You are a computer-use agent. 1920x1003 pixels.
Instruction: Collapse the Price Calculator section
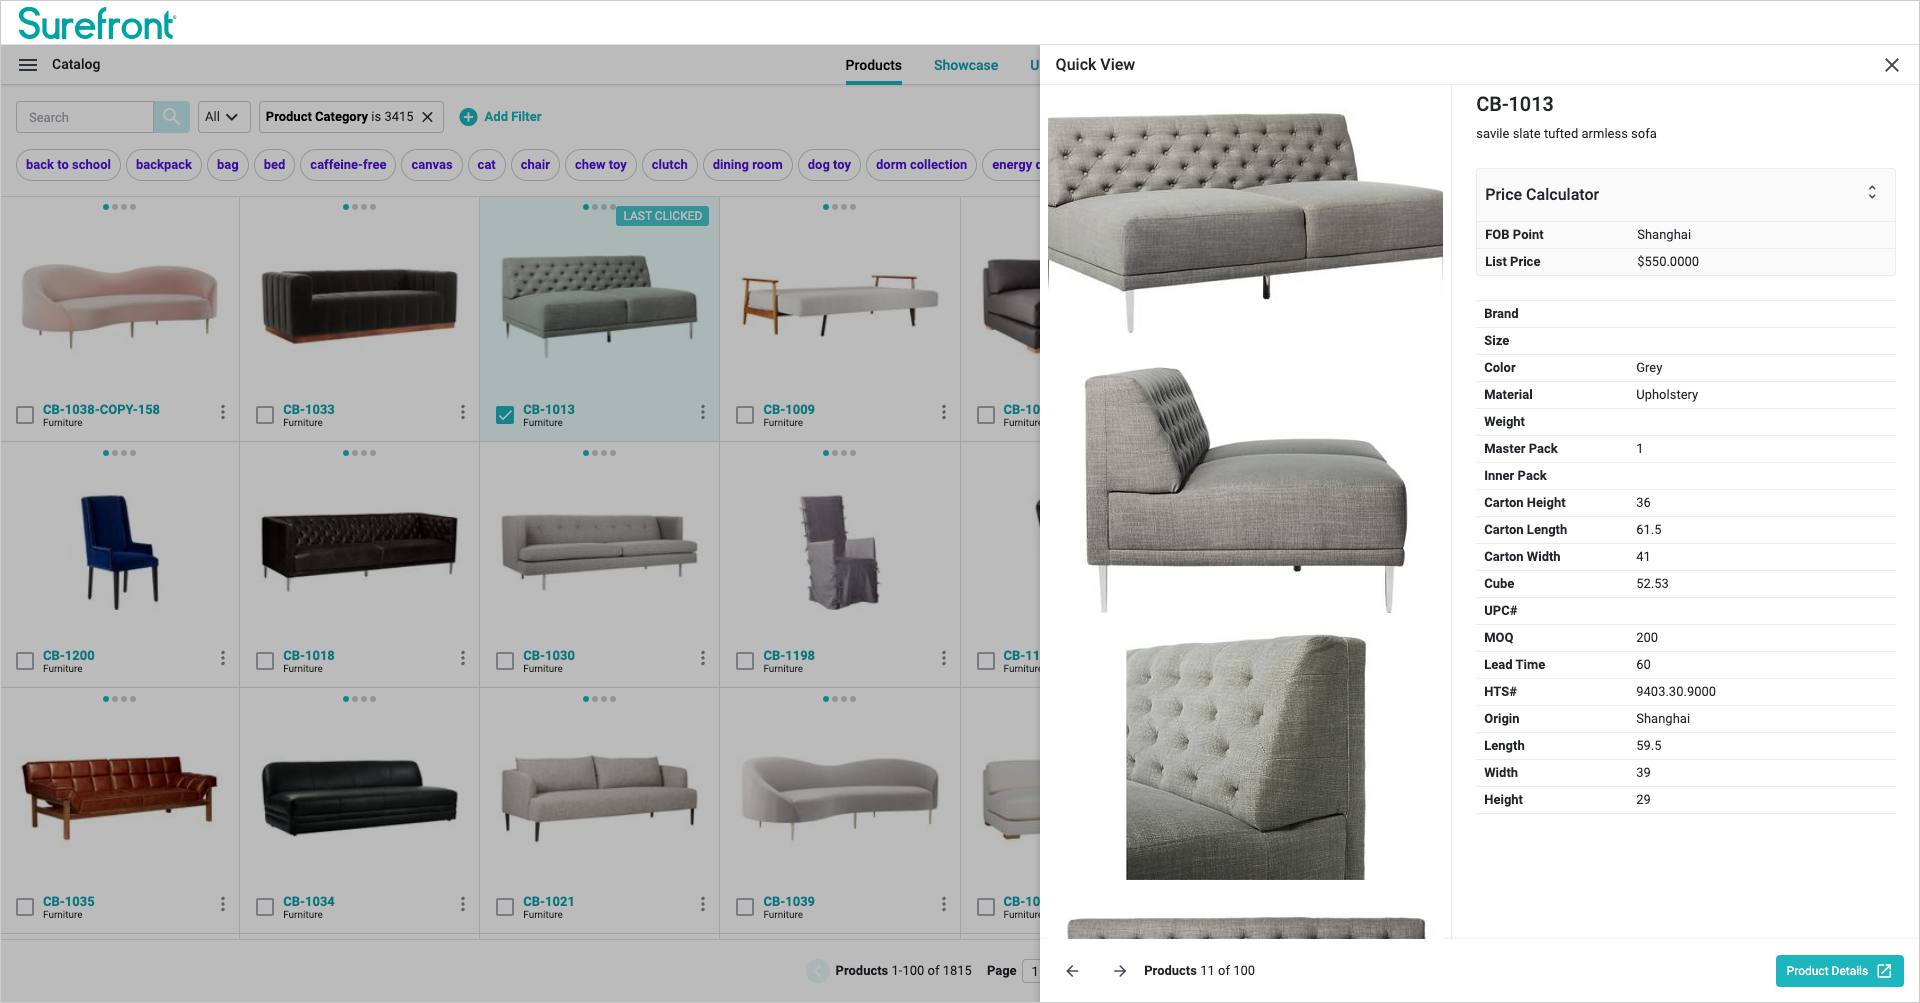pos(1872,192)
